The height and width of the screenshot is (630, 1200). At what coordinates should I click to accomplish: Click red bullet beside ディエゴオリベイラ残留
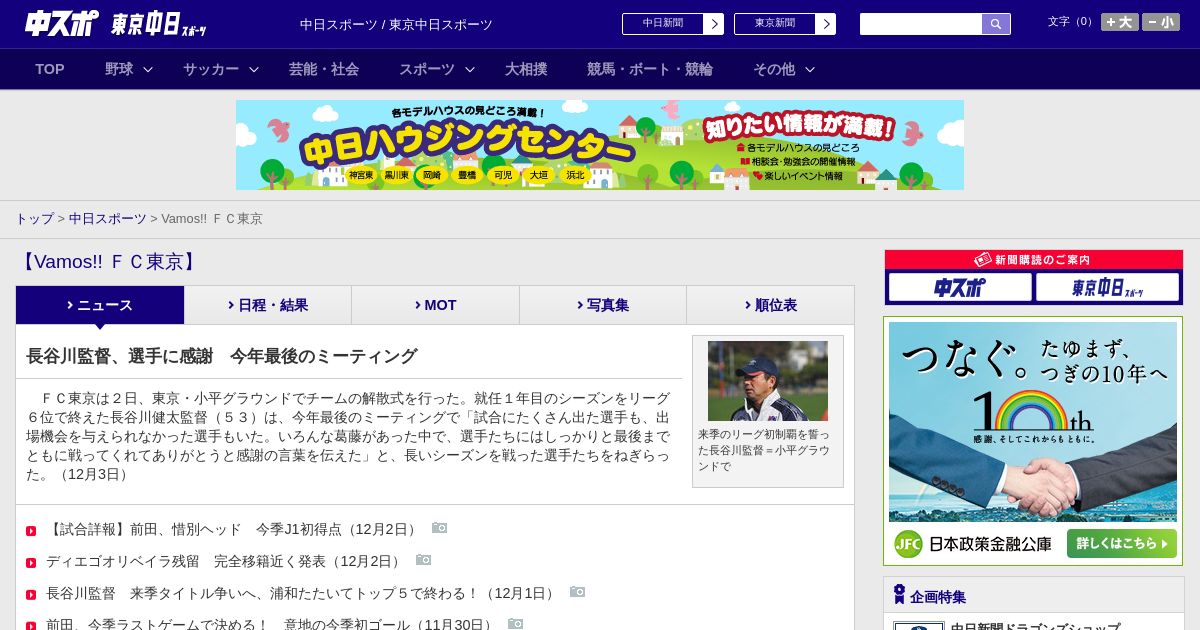point(31,563)
